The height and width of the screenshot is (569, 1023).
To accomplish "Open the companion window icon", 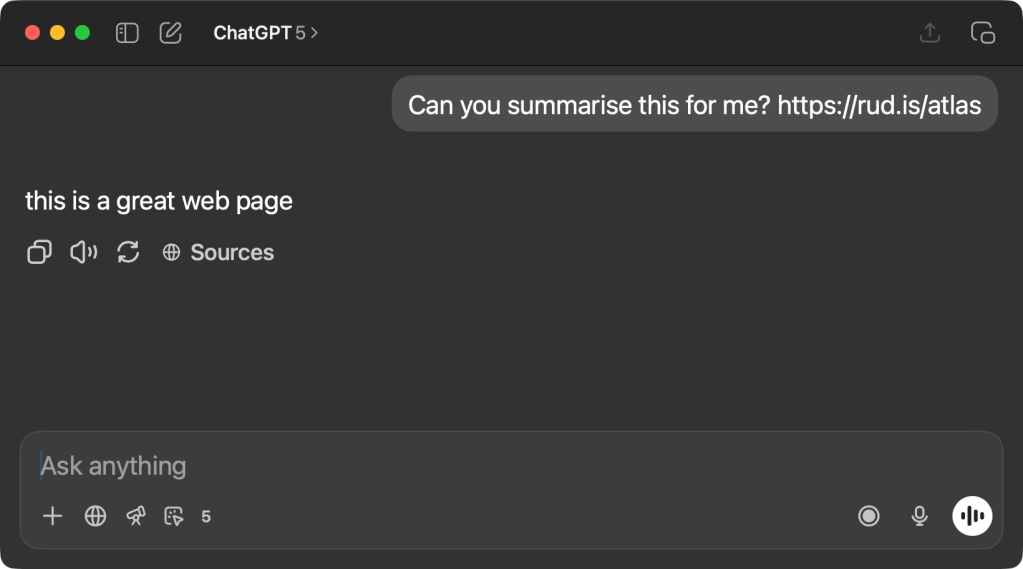I will click(983, 33).
